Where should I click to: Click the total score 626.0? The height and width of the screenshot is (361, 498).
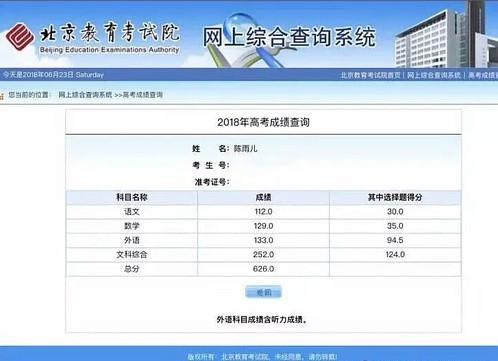pyautogui.click(x=263, y=269)
